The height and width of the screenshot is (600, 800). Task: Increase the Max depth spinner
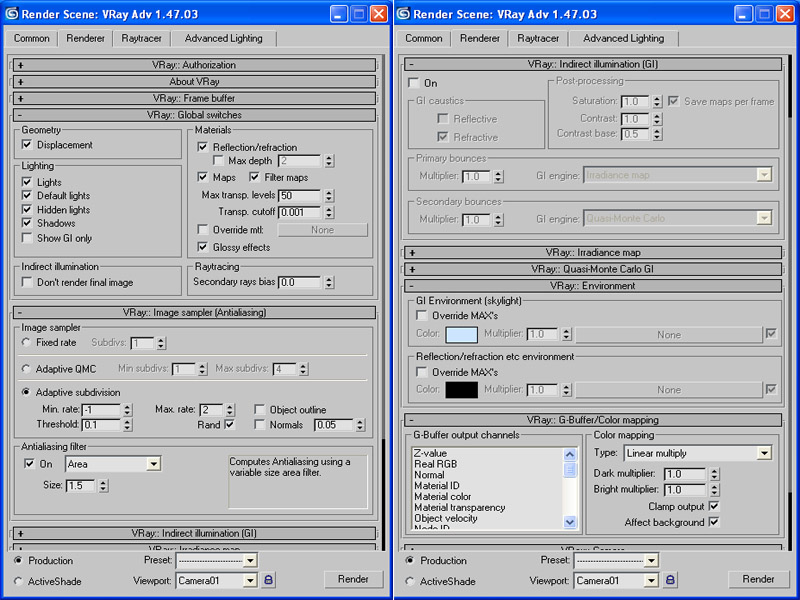[329, 158]
